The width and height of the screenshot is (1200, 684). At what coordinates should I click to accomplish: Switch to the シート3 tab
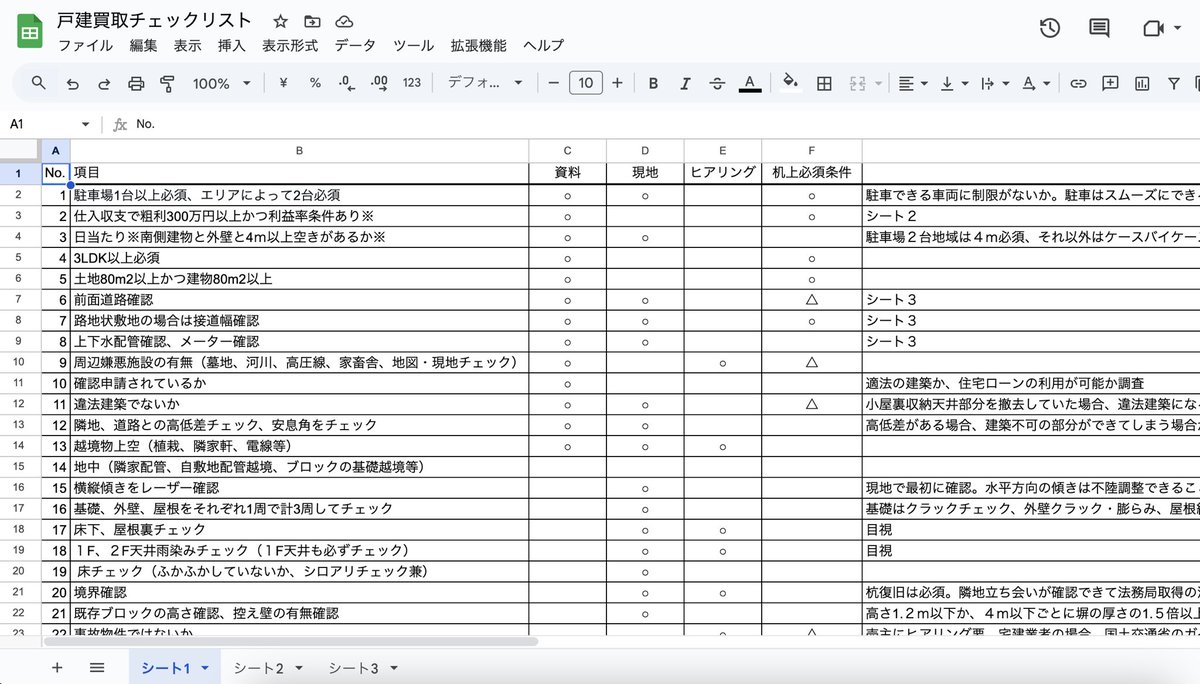[x=353, y=667]
